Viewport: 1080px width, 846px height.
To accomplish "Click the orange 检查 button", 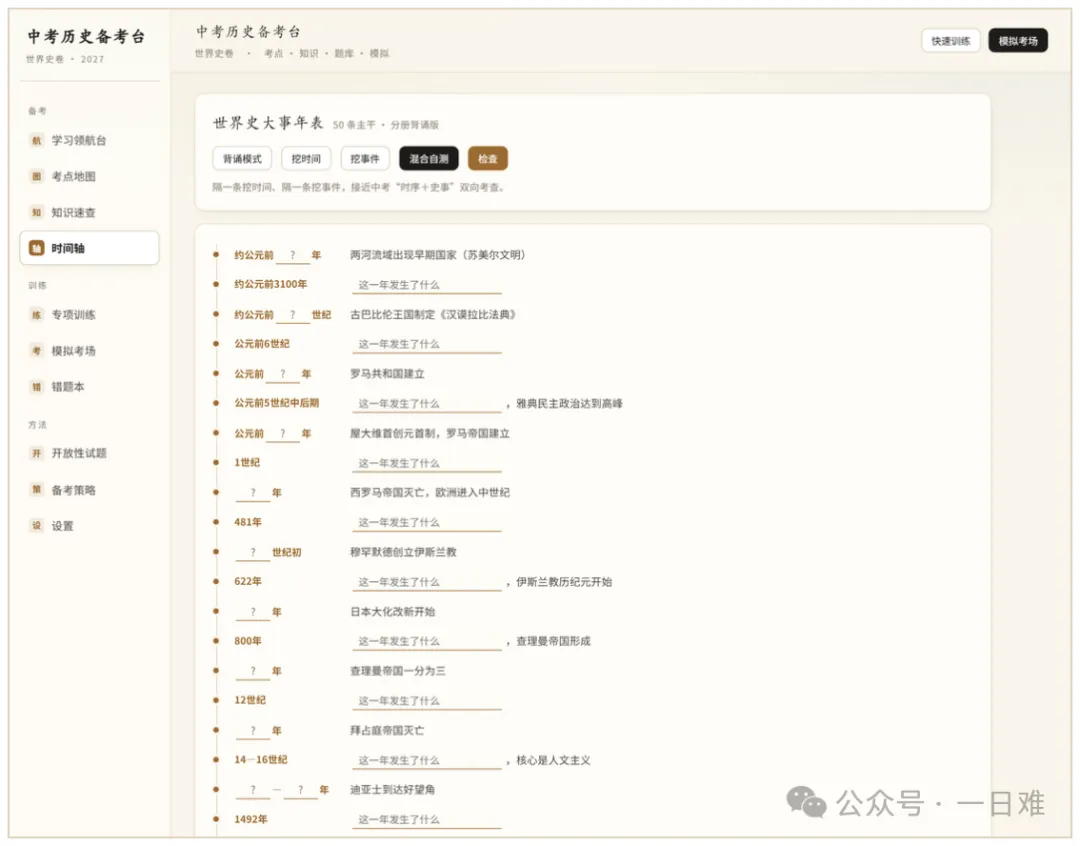I will 488,158.
